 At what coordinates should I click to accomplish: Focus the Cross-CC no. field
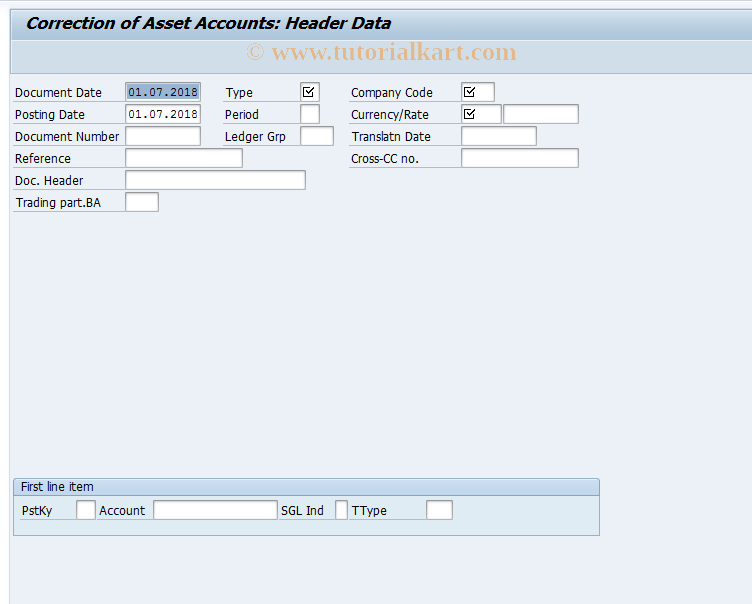pos(520,158)
